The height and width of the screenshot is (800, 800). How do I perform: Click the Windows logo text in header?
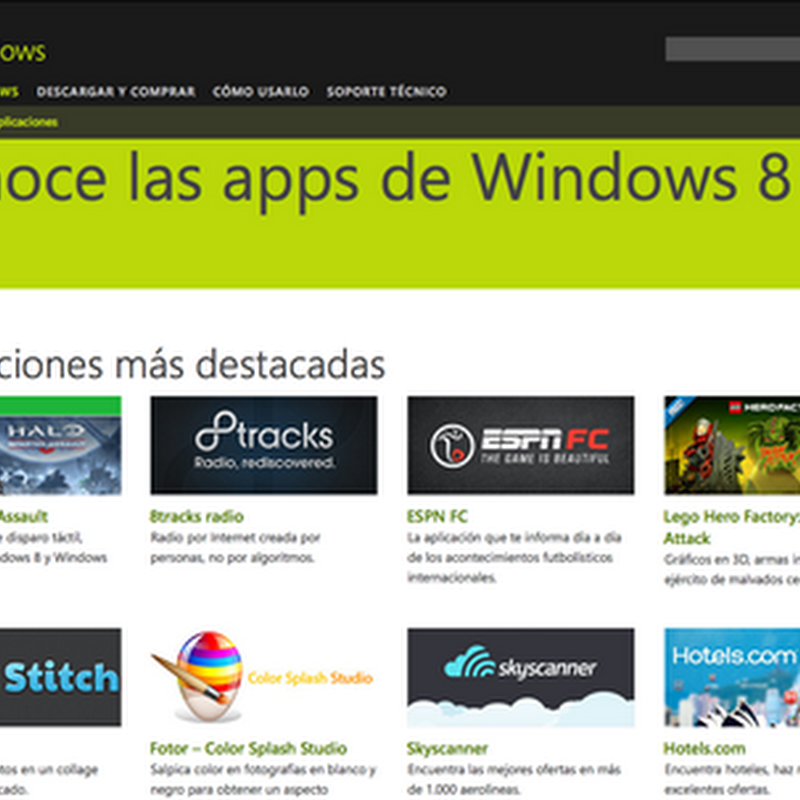click(23, 53)
